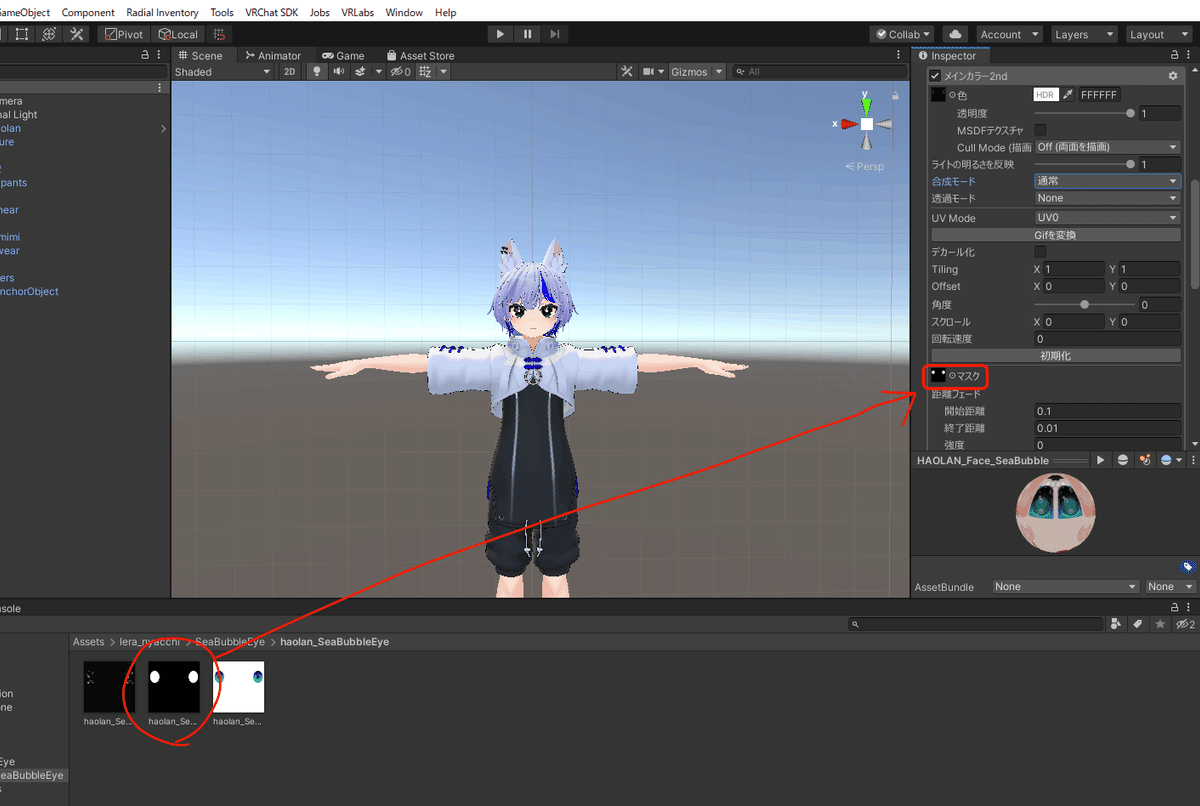The image size is (1200, 806).
Task: Open the scene camera settings
Action: 654,72
